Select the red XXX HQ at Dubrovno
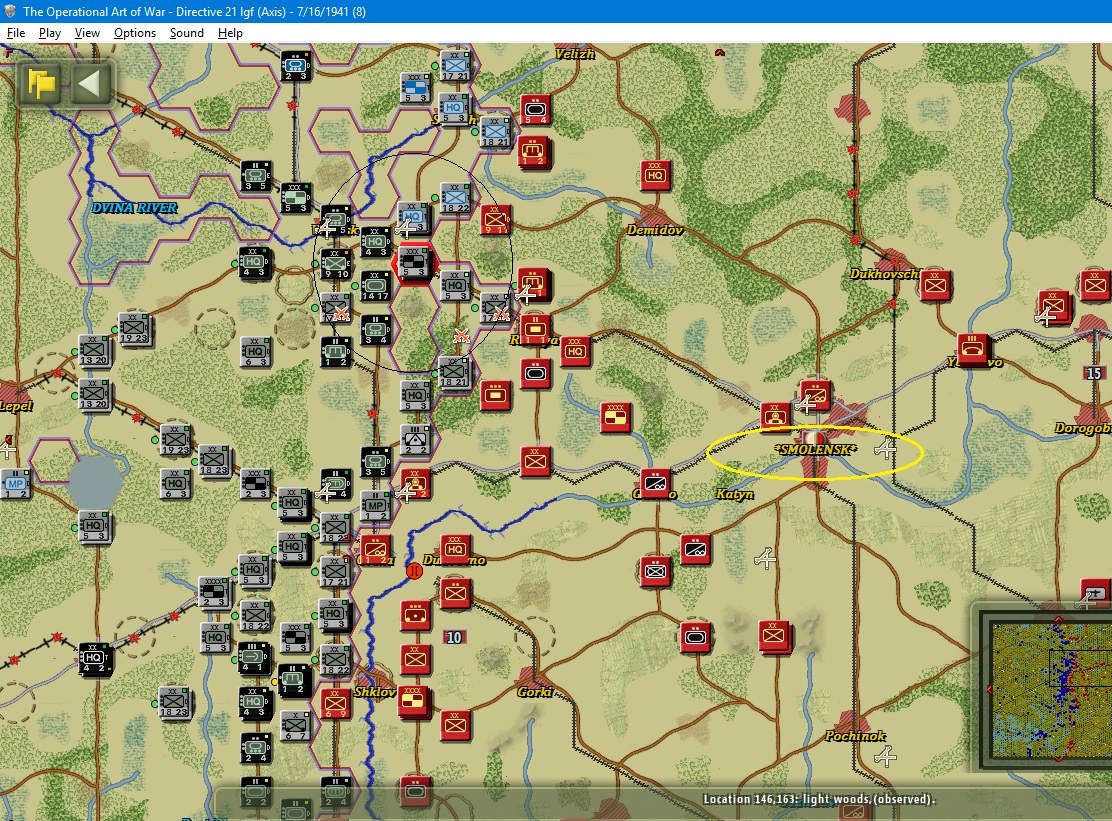Screen dimensions: 1112x821 (455, 549)
